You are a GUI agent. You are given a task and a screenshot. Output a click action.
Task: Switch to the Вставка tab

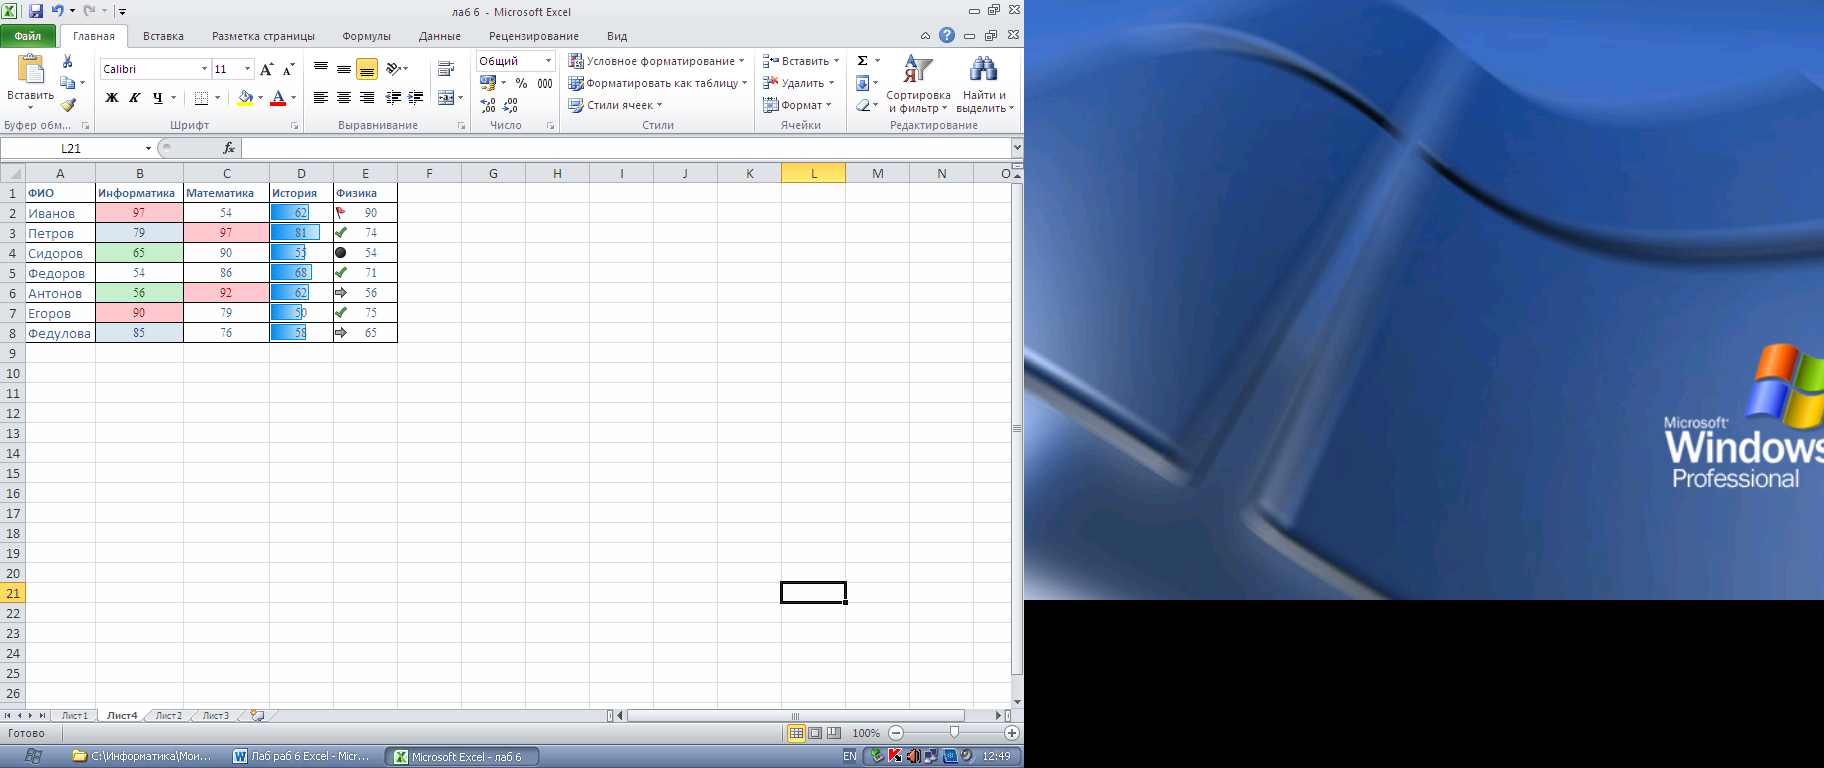coord(163,36)
